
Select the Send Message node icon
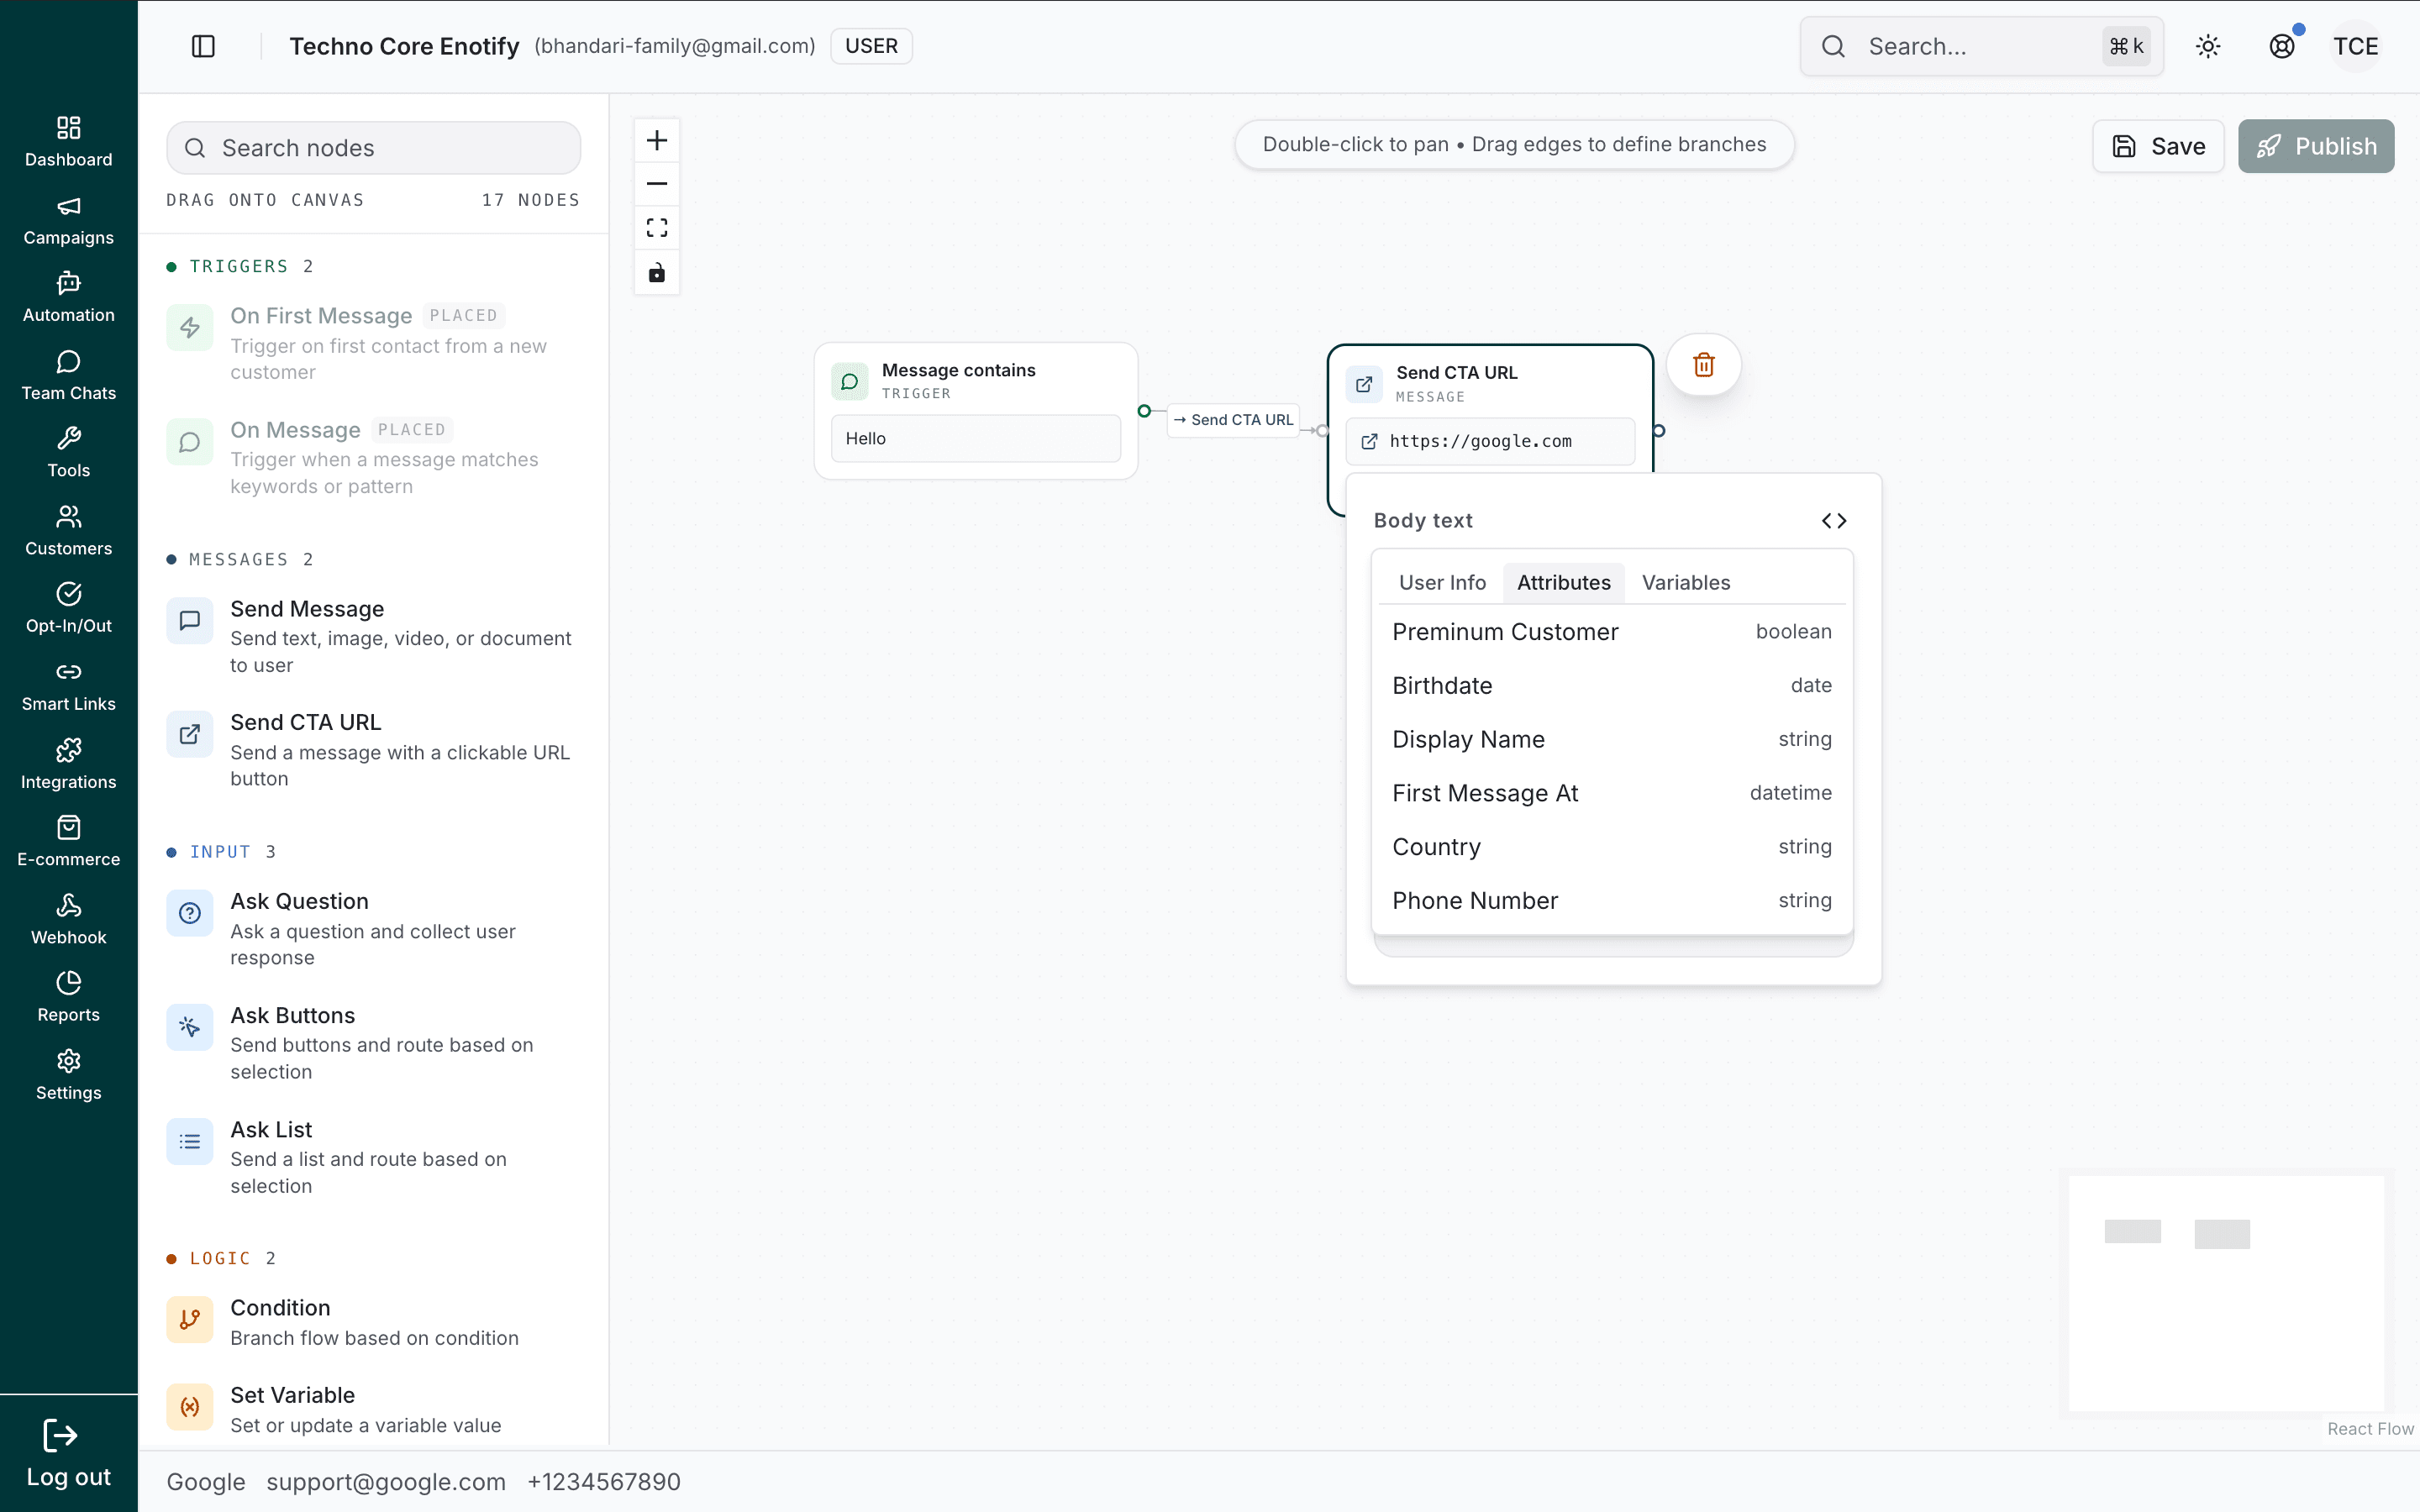(189, 621)
